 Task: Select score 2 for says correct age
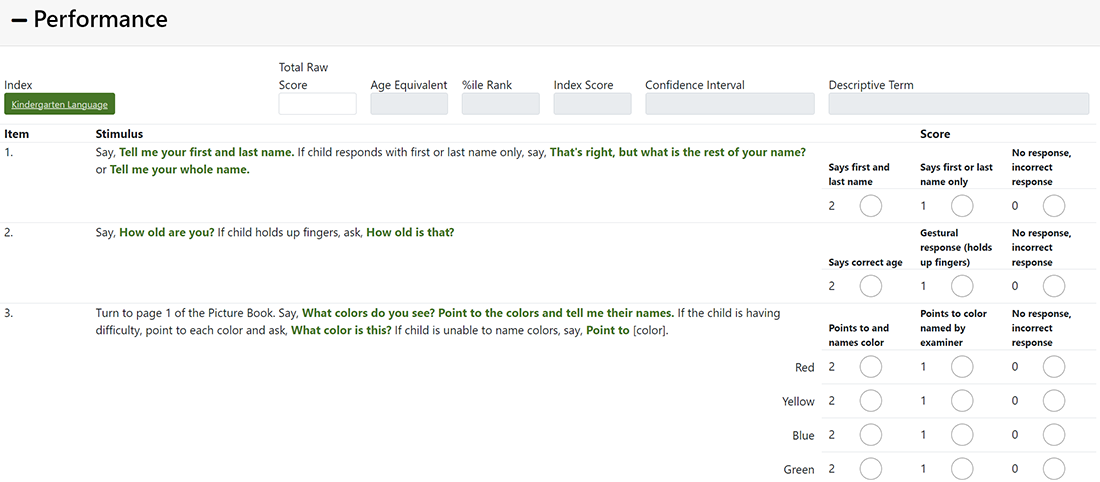pyautogui.click(x=871, y=287)
